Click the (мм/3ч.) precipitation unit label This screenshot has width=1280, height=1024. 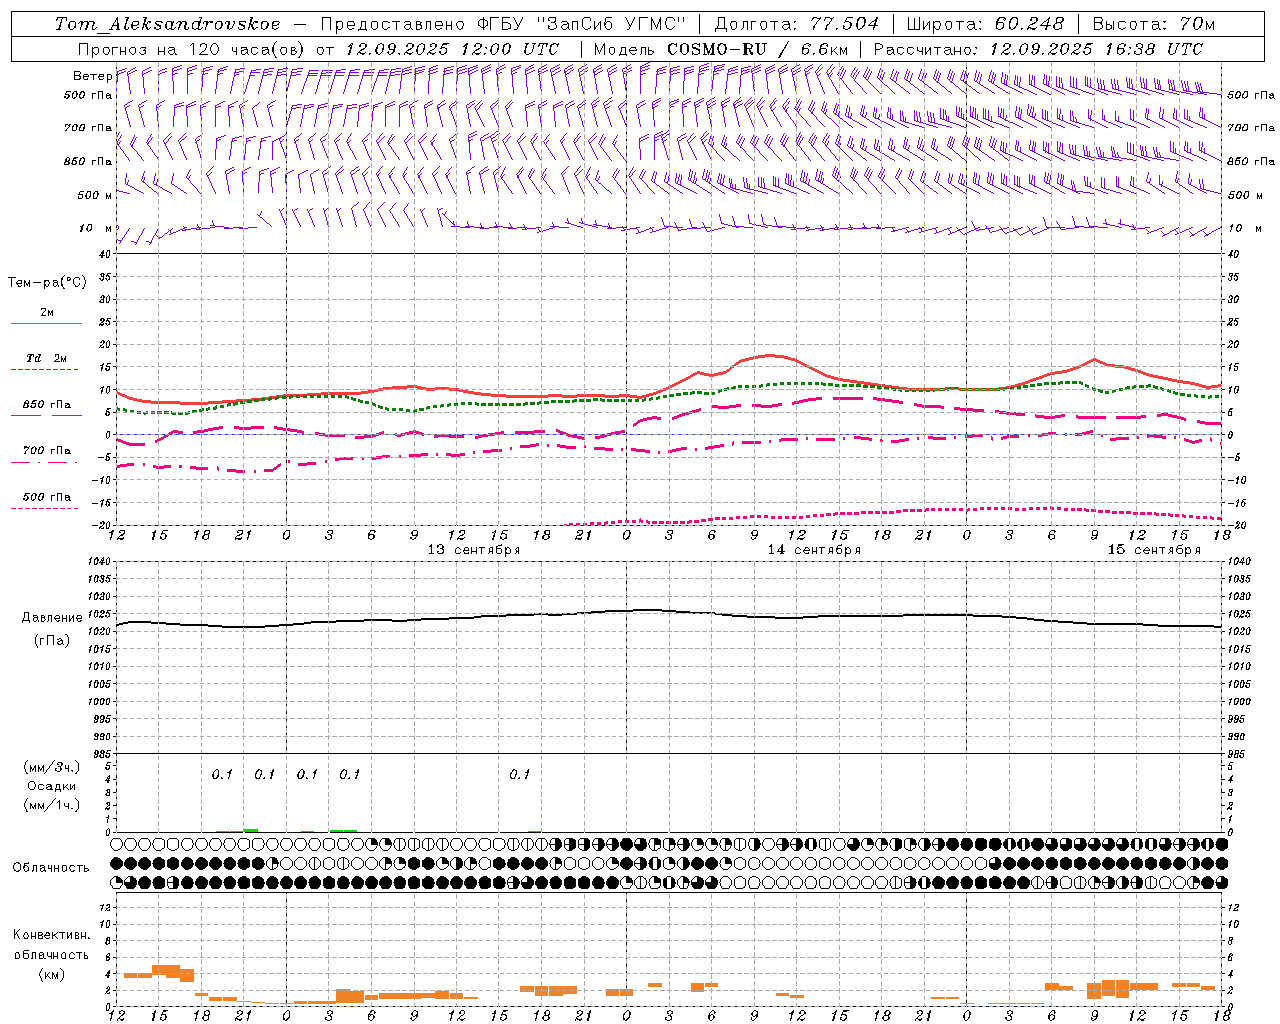tap(52, 767)
